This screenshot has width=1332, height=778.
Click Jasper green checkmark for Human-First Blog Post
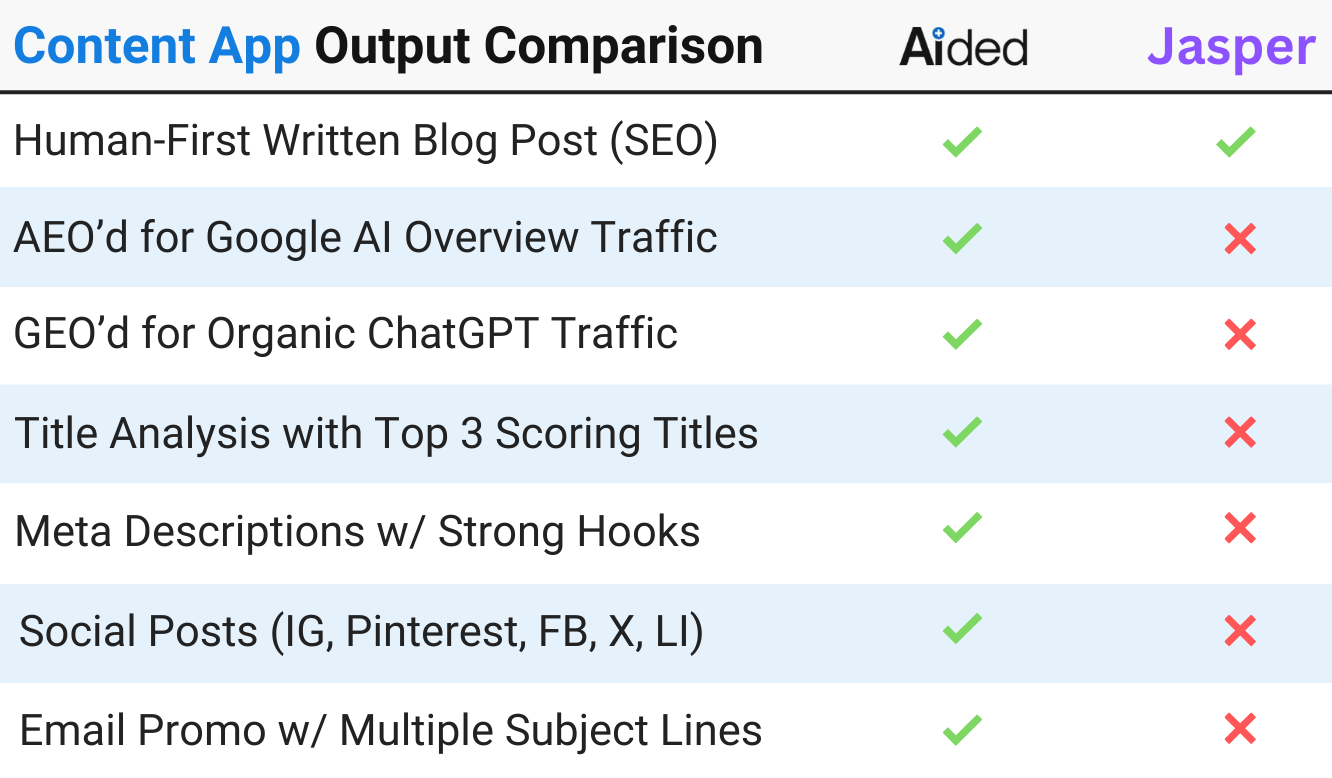[1236, 142]
